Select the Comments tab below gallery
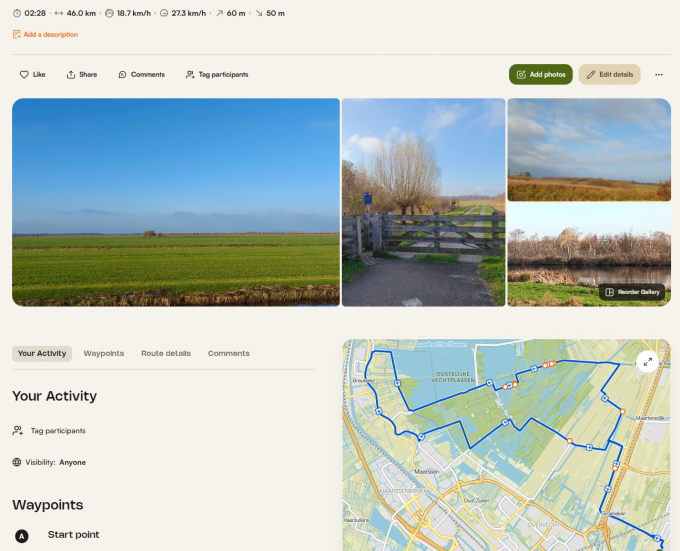680x551 pixels. pos(229,353)
